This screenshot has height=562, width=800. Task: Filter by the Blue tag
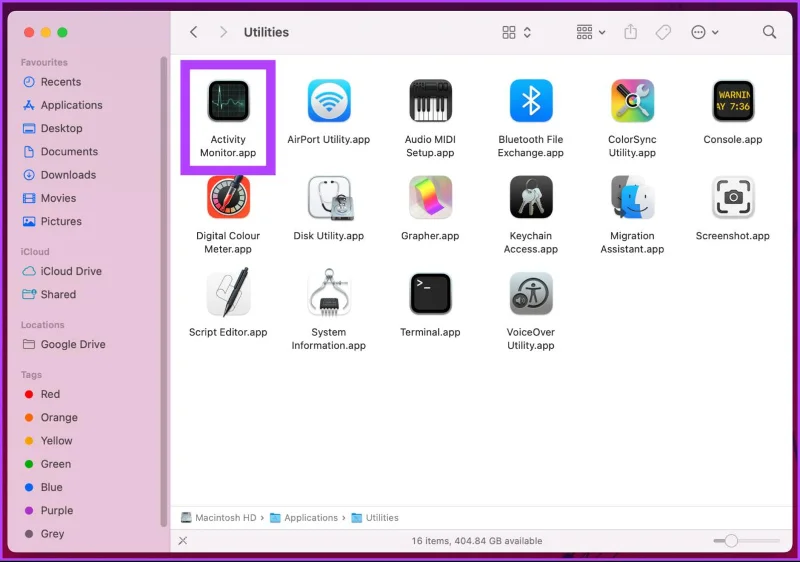[x=43, y=487]
